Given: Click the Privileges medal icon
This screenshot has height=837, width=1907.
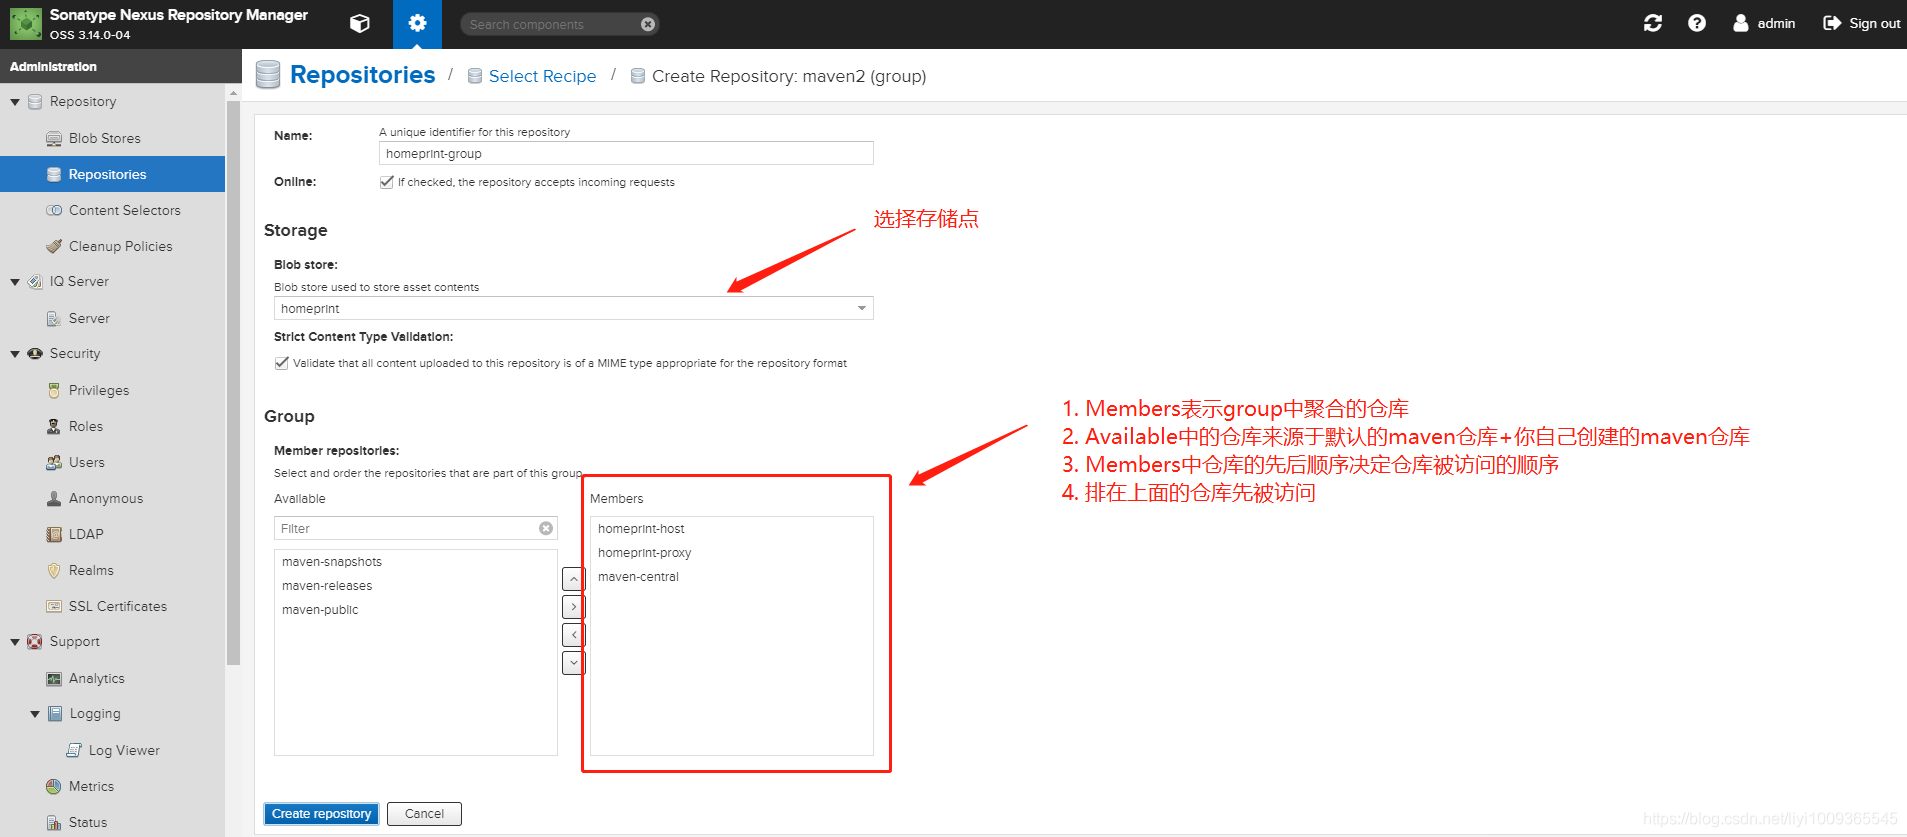Looking at the screenshot, I should click(54, 390).
